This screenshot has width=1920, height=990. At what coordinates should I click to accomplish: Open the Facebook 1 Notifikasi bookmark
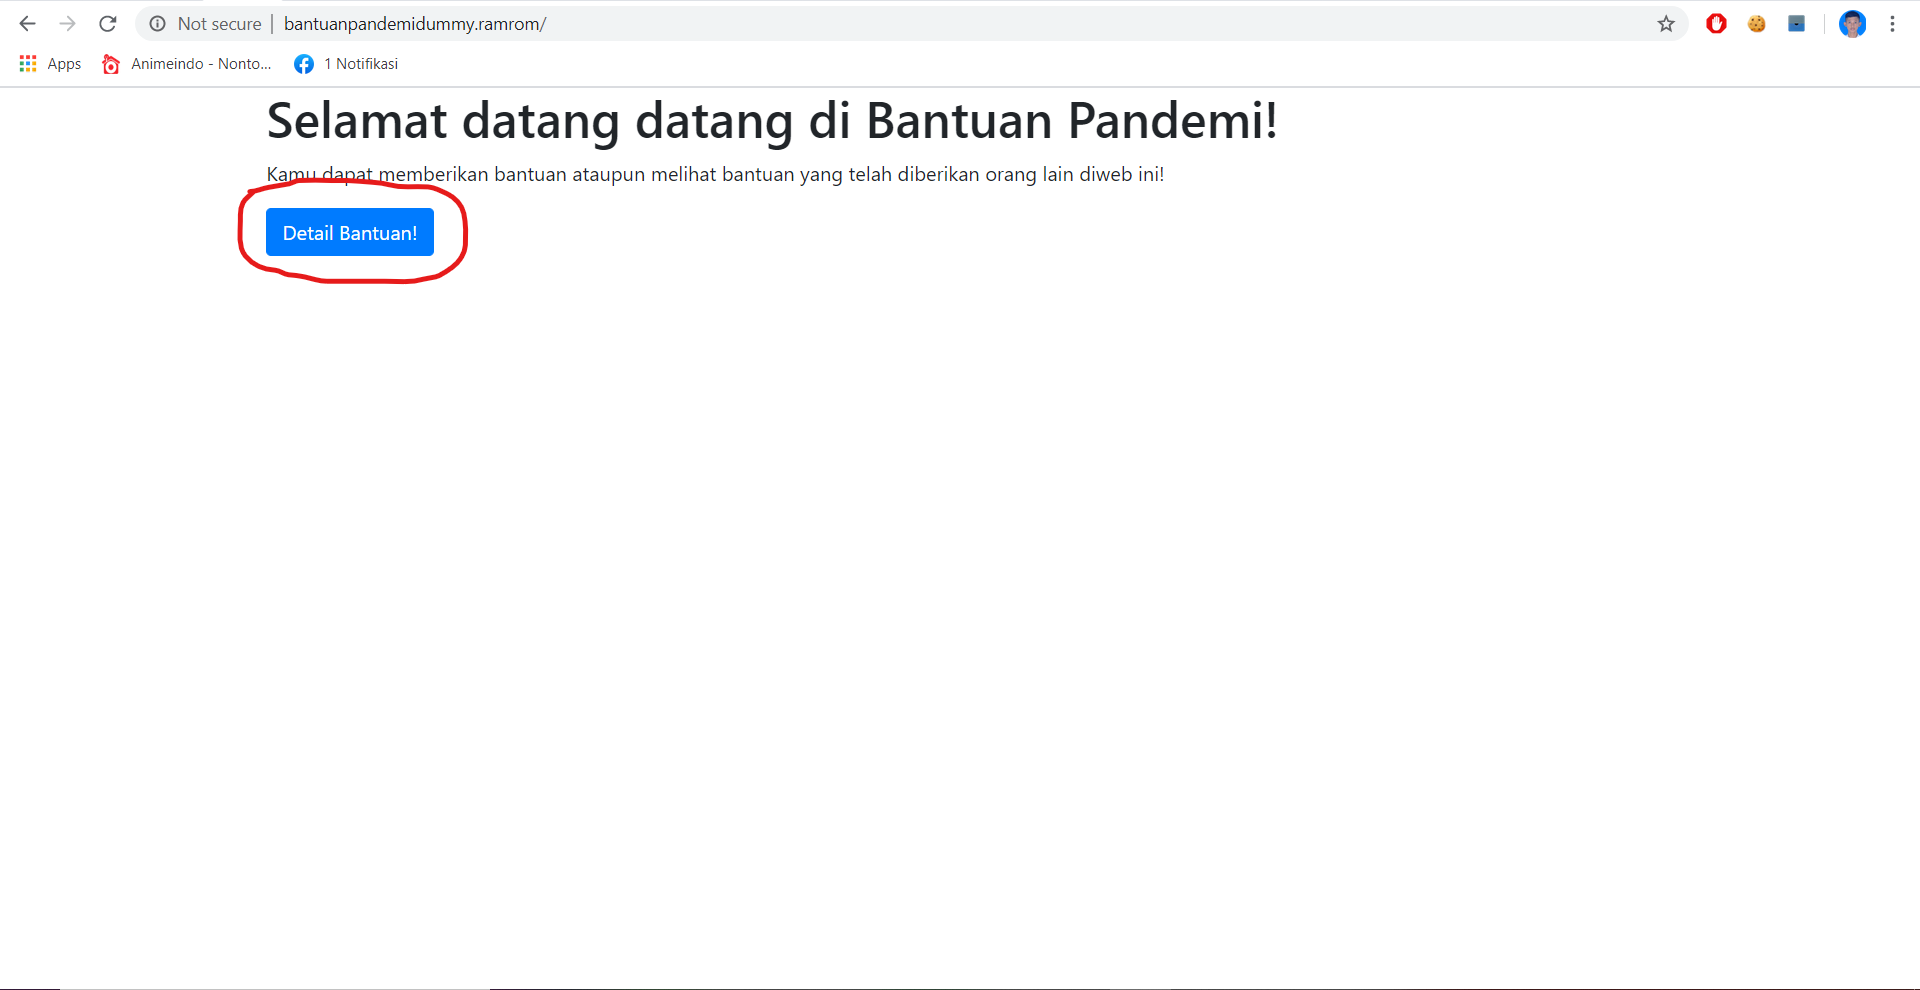[x=345, y=63]
